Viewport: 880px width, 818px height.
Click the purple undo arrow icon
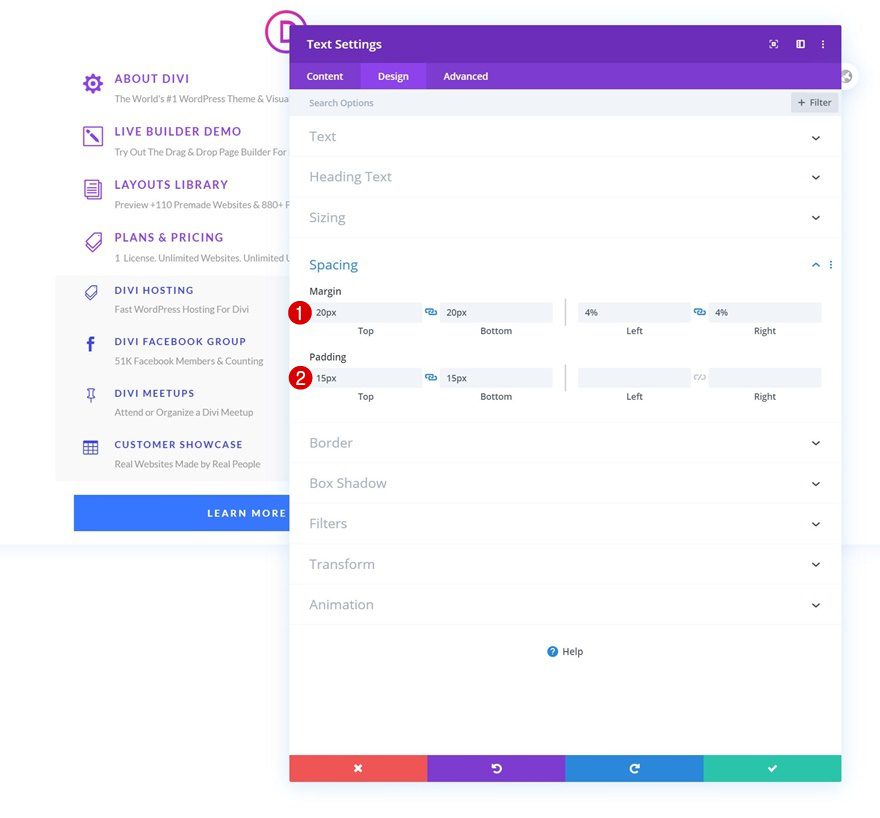tap(497, 768)
